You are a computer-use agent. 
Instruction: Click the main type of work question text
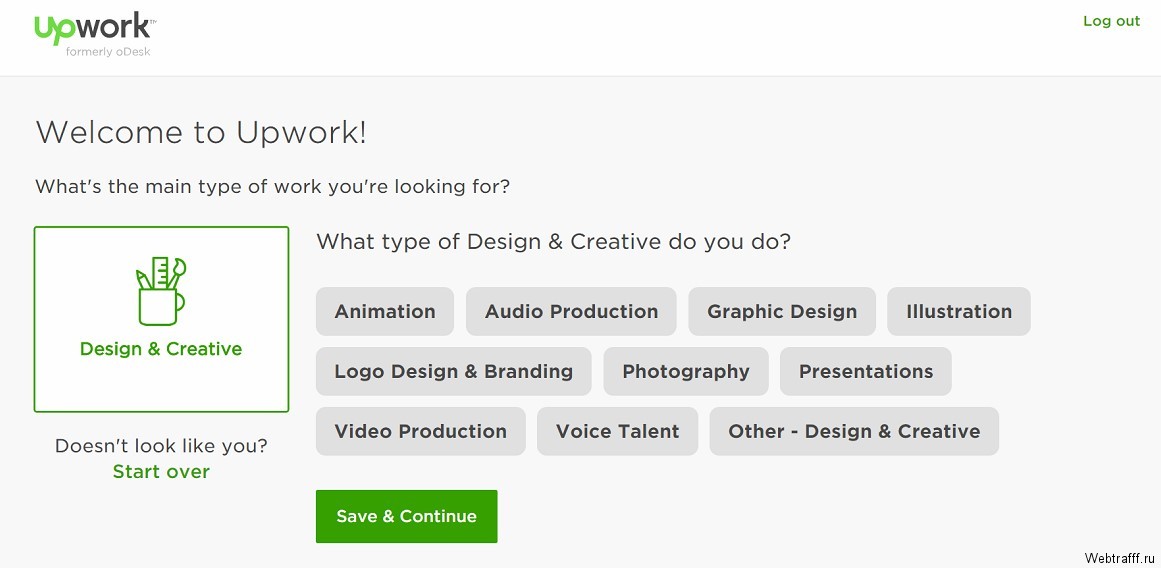(272, 186)
